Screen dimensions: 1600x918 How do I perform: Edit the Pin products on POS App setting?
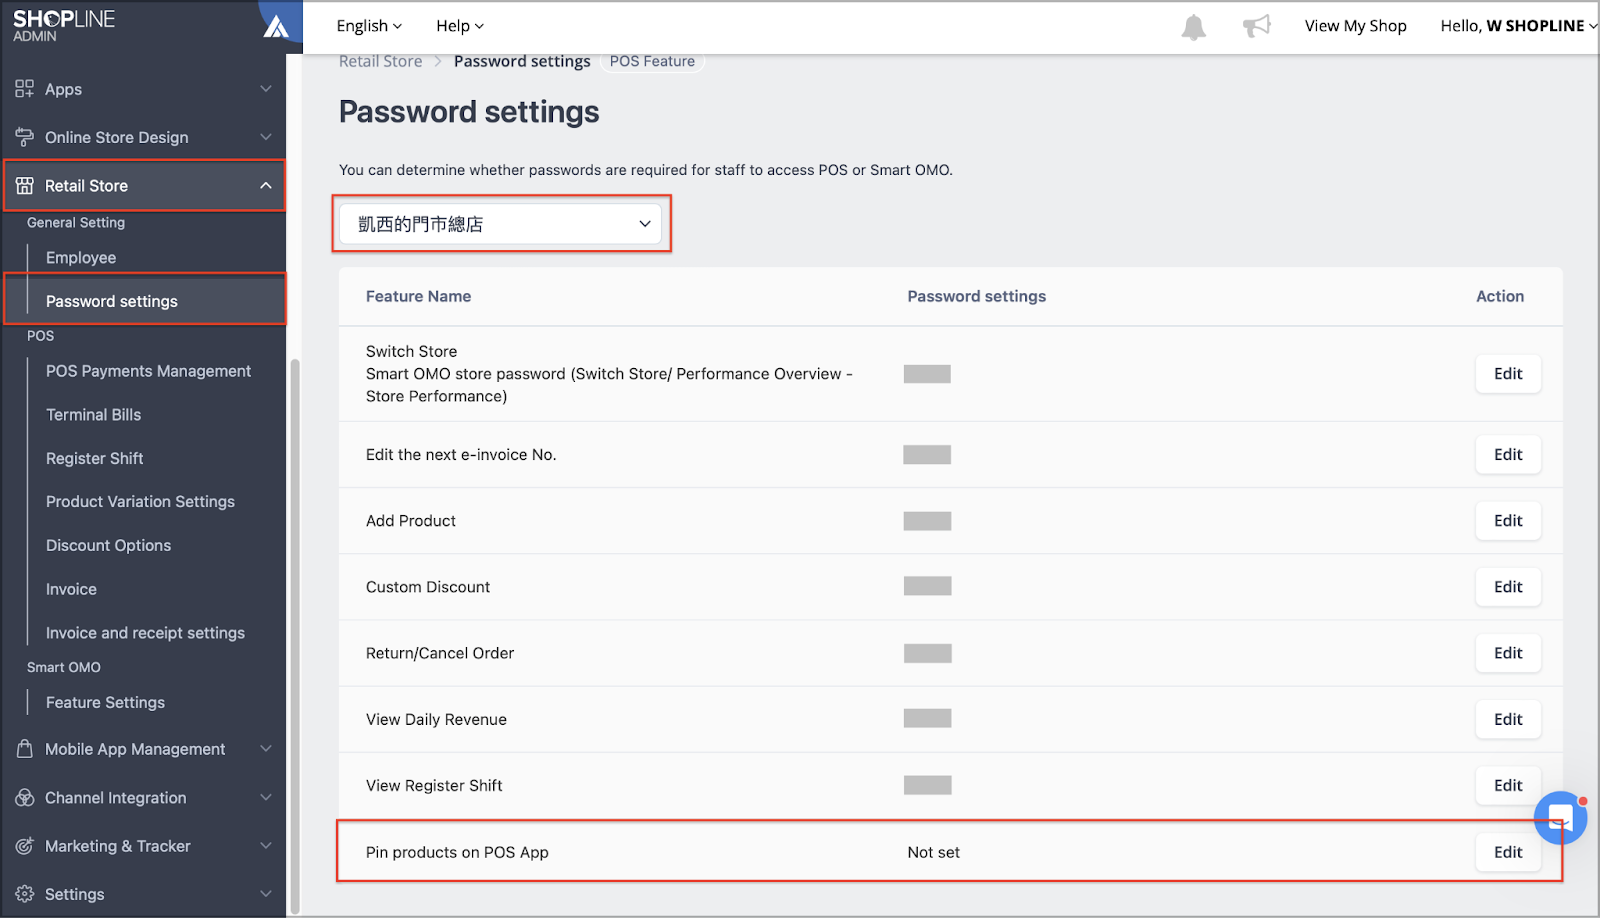(x=1508, y=852)
